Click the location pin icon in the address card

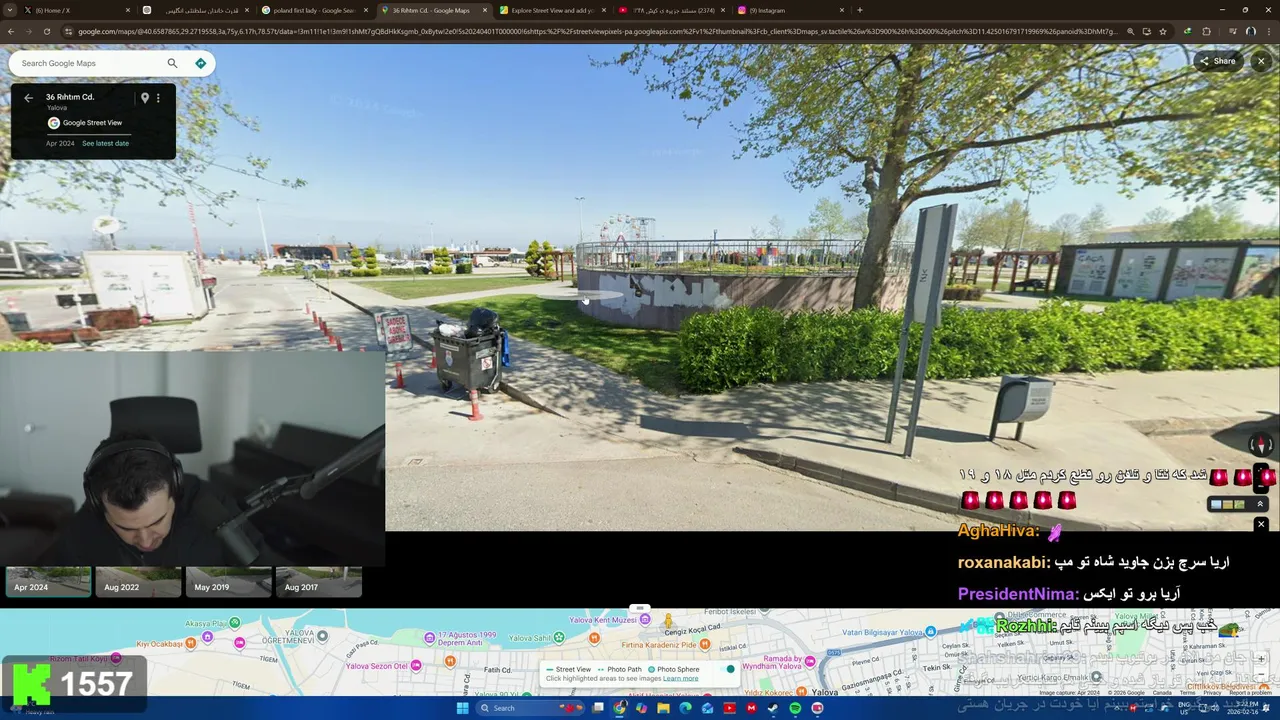pyautogui.click(x=144, y=98)
